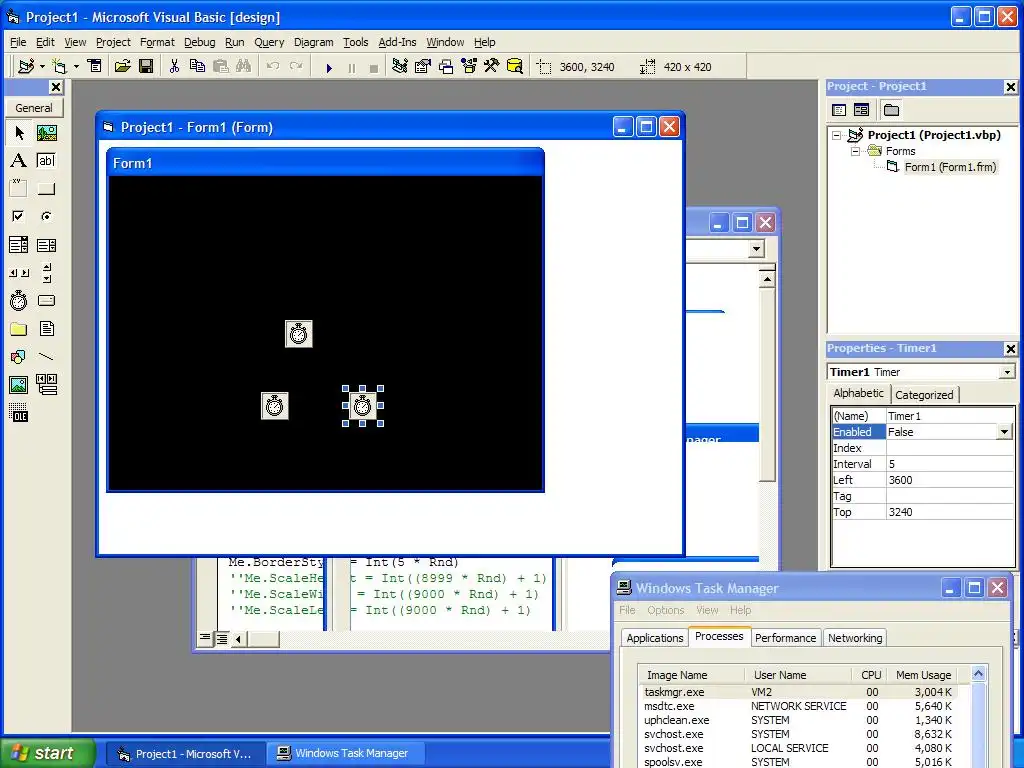This screenshot has width=1024, height=768.
Task: Toggle Folders in Project panel
Action: click(x=891, y=110)
